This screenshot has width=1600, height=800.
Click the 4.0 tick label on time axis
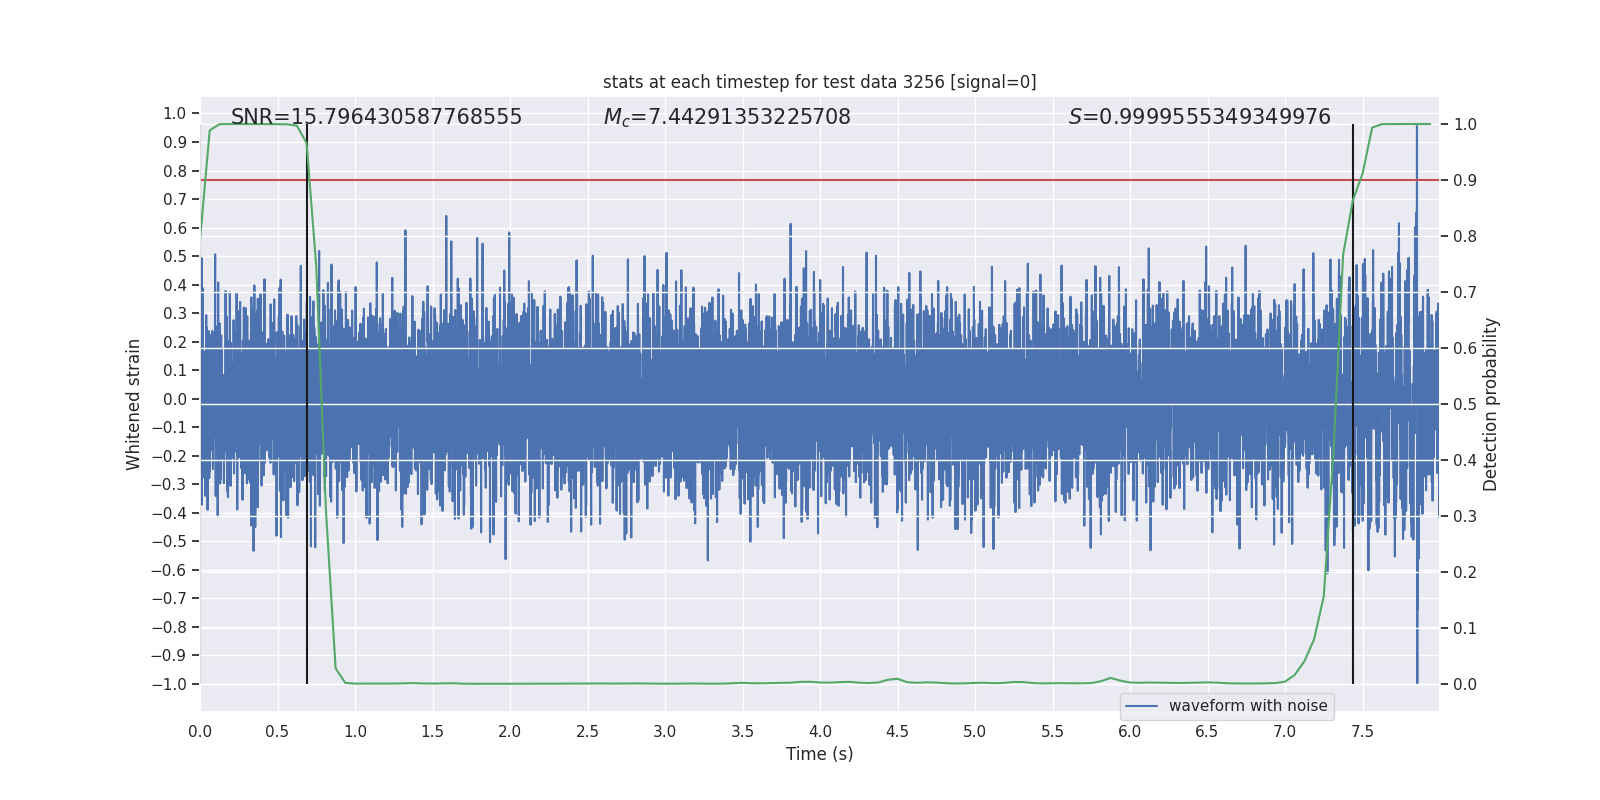pyautogui.click(x=820, y=731)
